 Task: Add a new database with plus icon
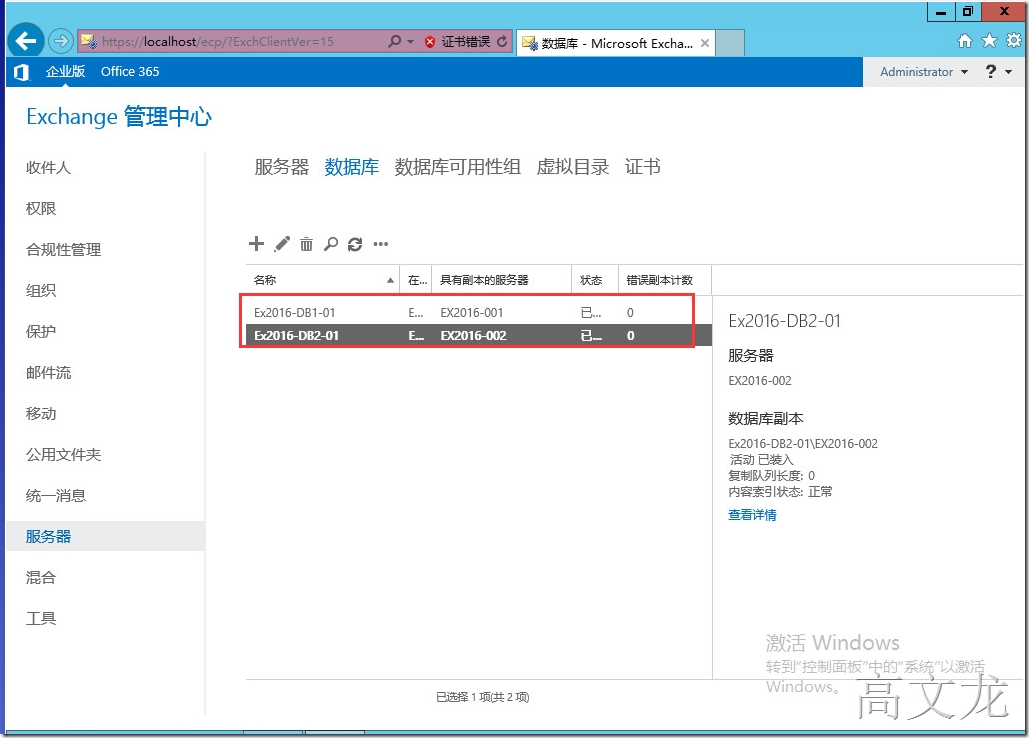(x=256, y=244)
